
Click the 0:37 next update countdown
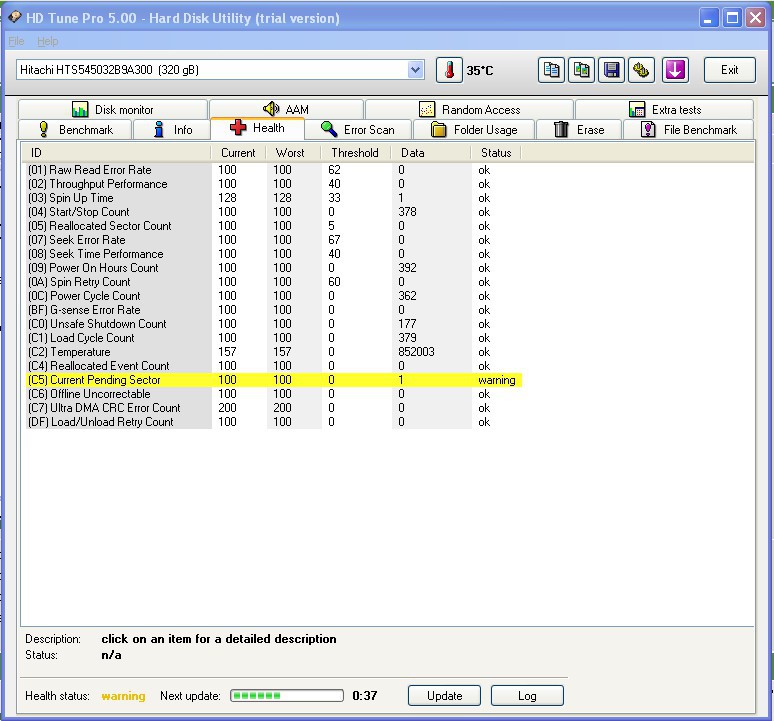coord(365,695)
